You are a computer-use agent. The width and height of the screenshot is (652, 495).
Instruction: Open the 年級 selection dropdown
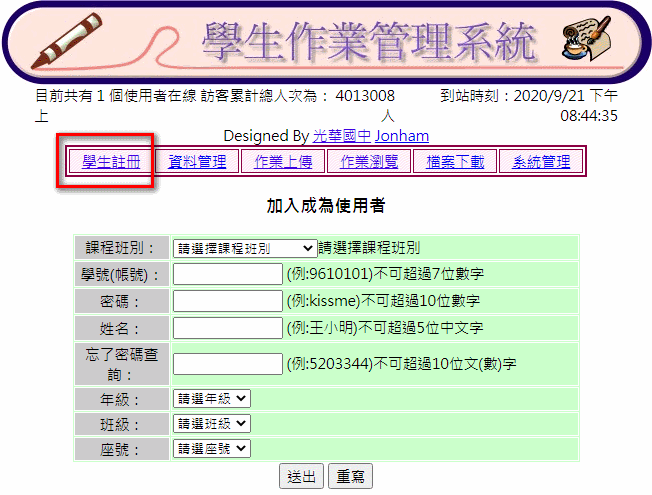(x=211, y=398)
